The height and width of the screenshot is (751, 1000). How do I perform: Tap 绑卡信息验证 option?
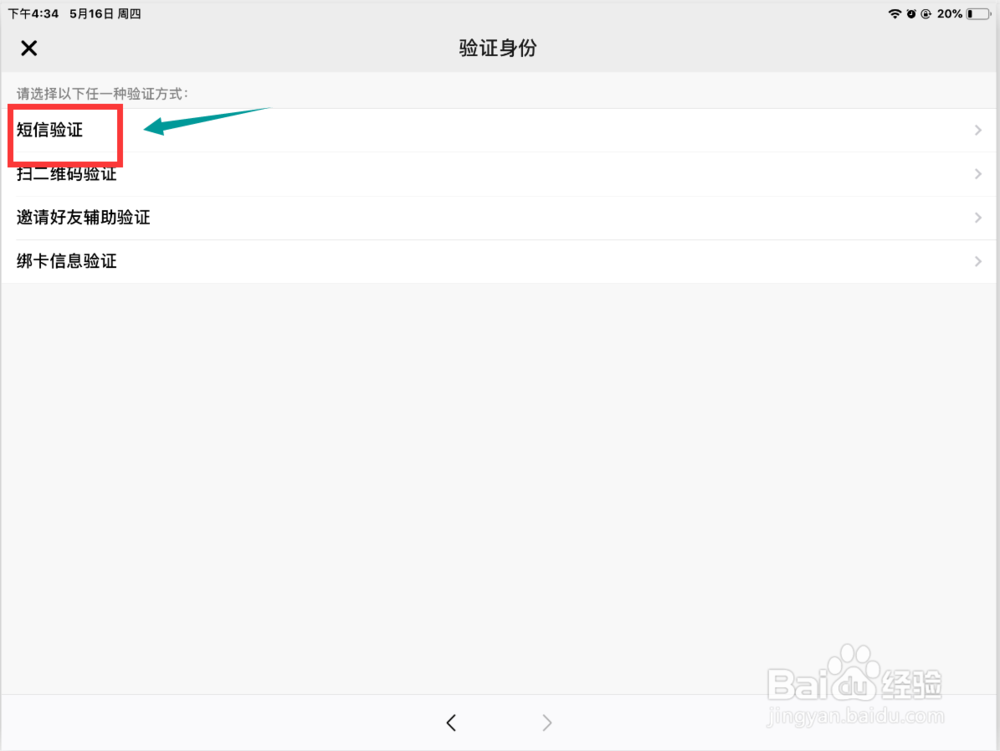pos(498,261)
